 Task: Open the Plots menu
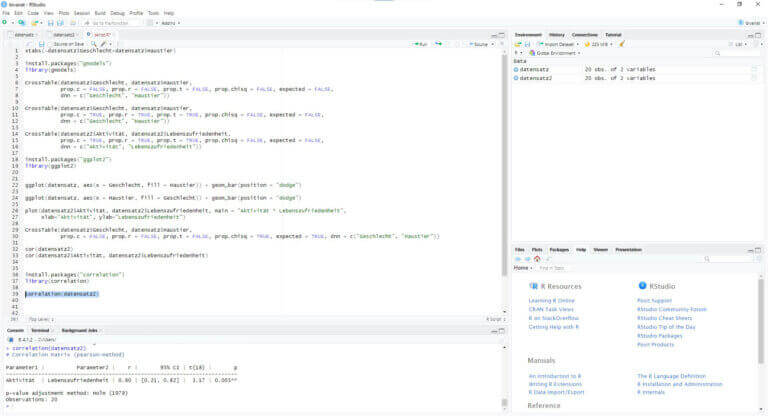point(64,13)
